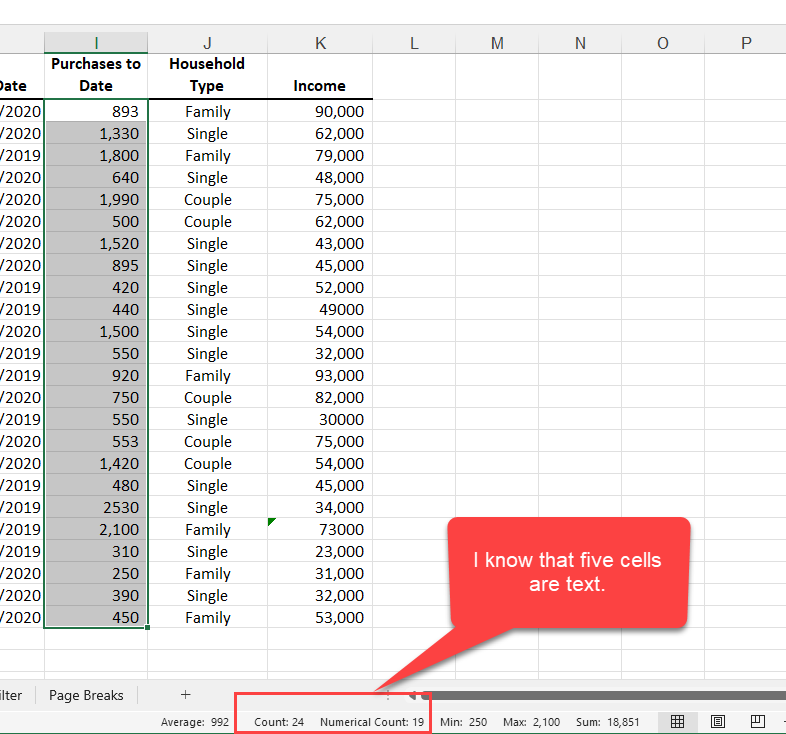Select the Purchases cell containing 2,100
Screen dimensions: 786x734
point(96,529)
